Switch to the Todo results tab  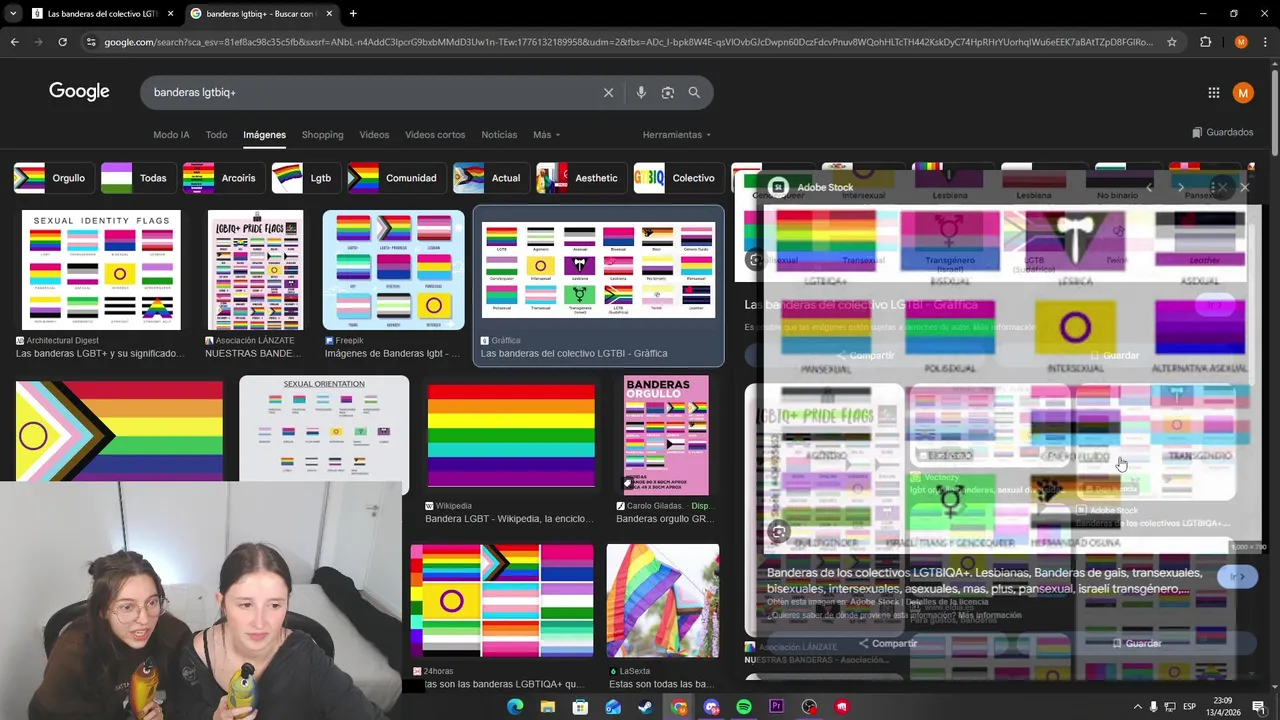click(x=216, y=135)
